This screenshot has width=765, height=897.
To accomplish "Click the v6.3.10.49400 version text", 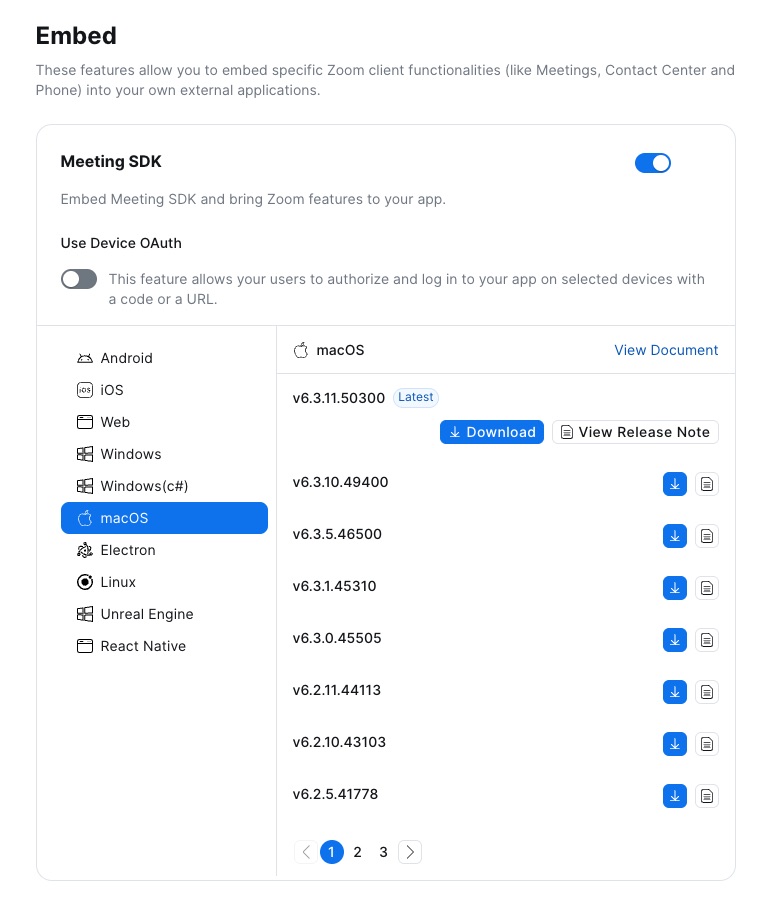I will (x=340, y=482).
